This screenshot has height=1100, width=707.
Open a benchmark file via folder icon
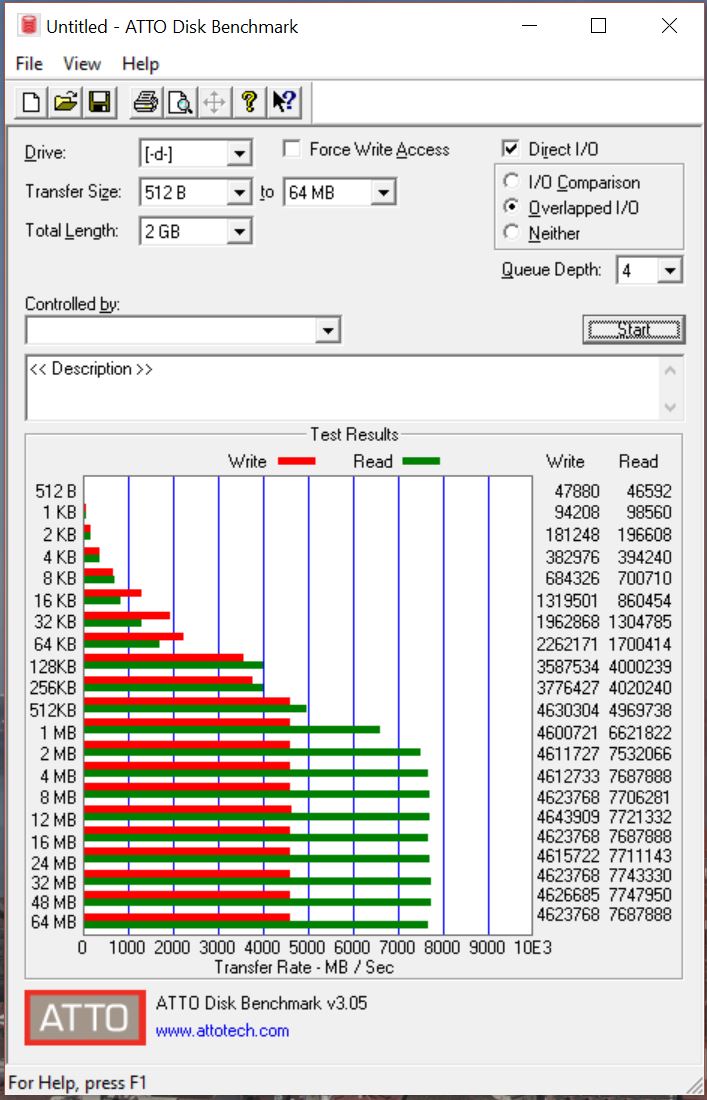(65, 101)
